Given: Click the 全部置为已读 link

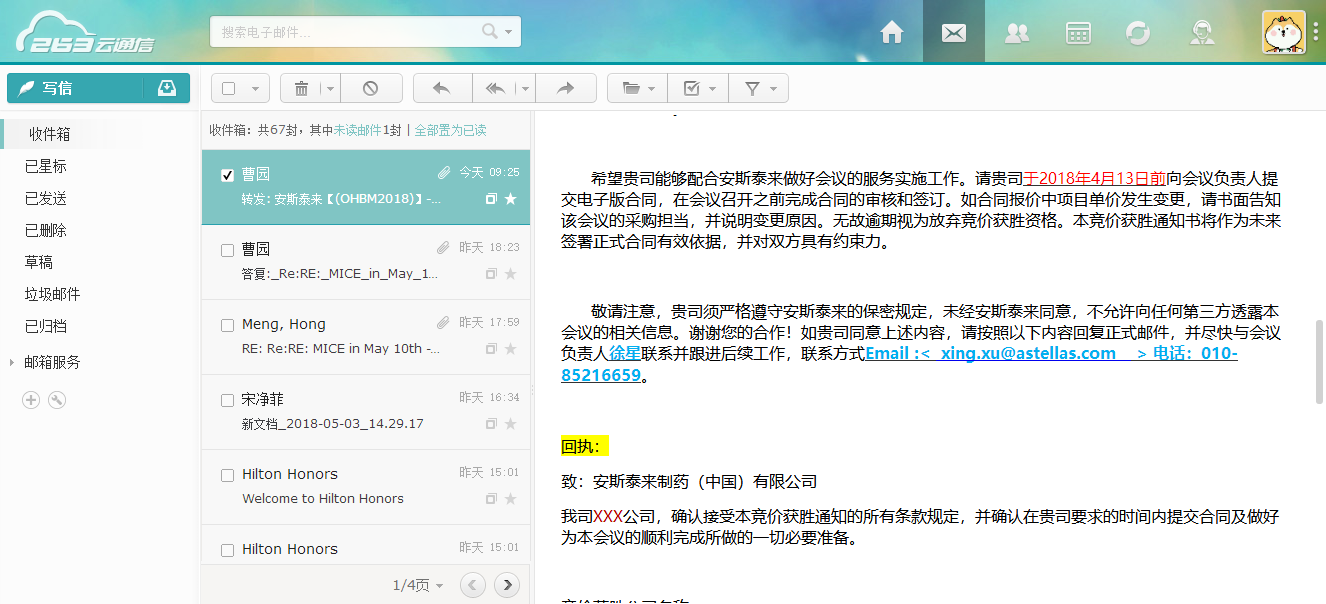Looking at the screenshot, I should coord(450,130).
